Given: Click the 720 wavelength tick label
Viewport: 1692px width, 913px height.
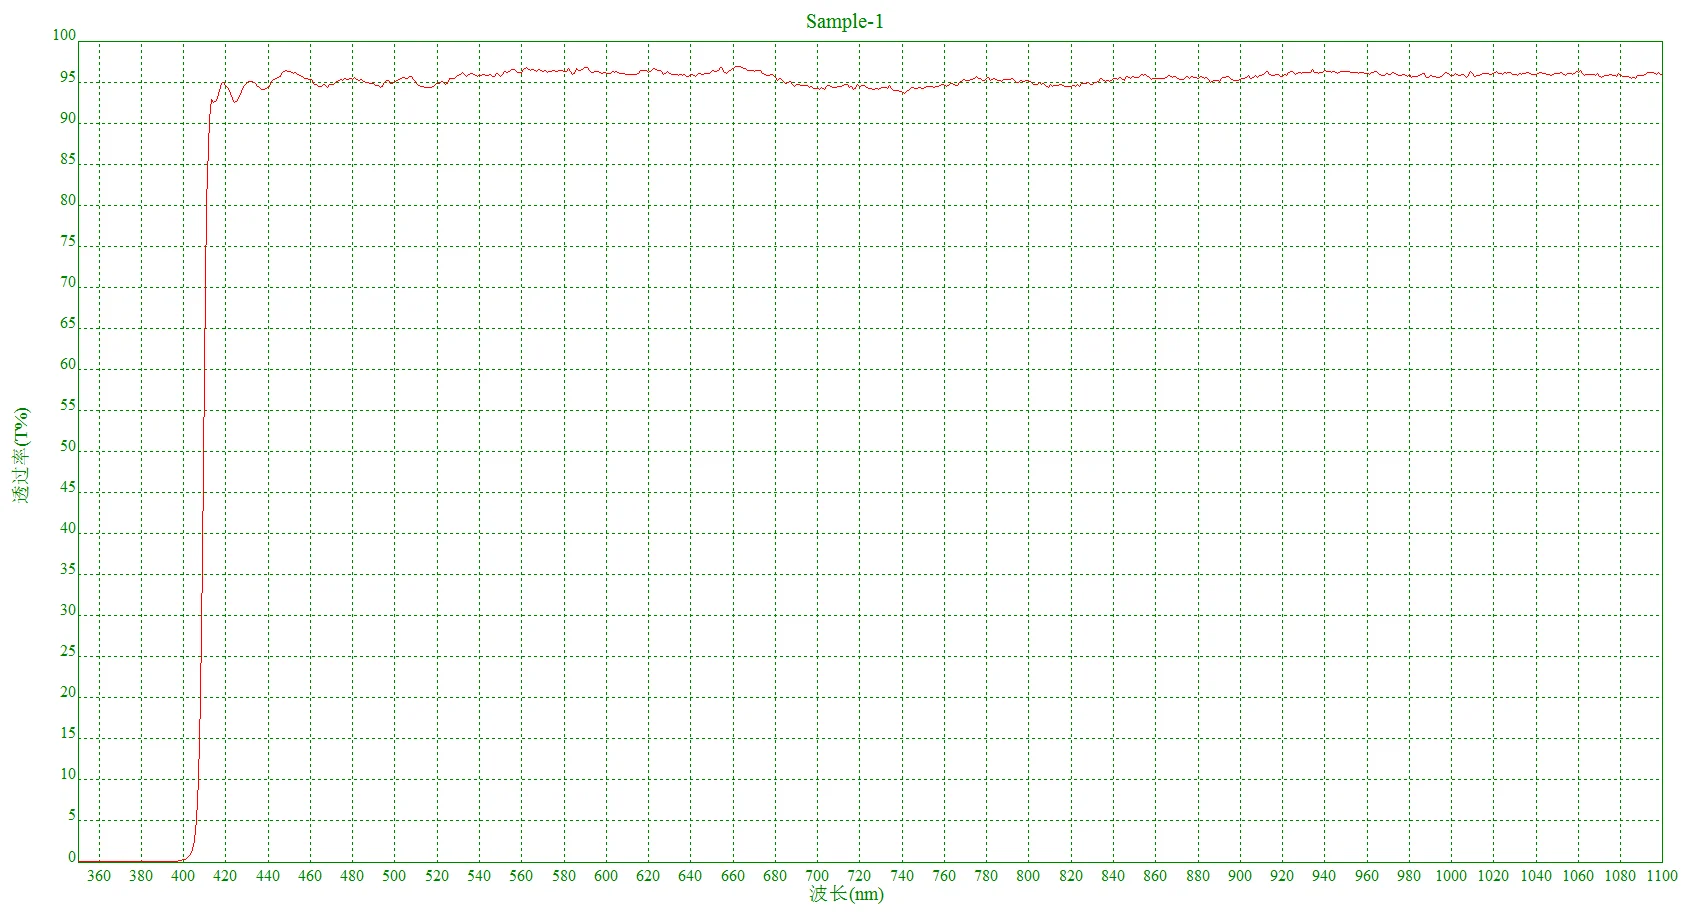Looking at the screenshot, I should [859, 876].
